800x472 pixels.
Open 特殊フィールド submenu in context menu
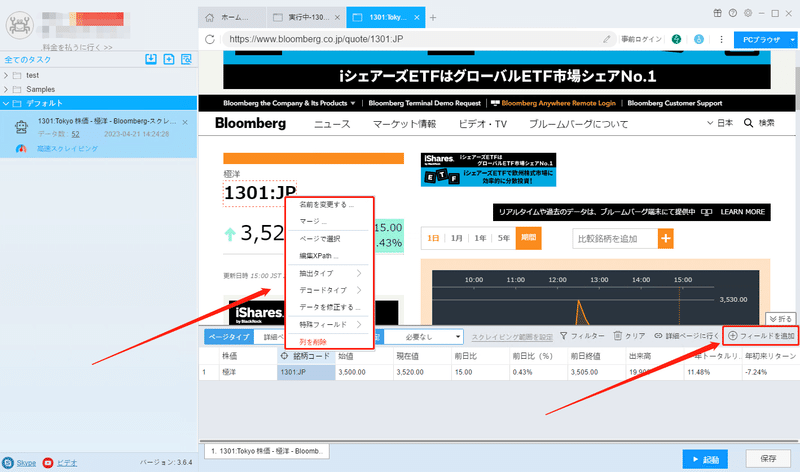point(330,325)
